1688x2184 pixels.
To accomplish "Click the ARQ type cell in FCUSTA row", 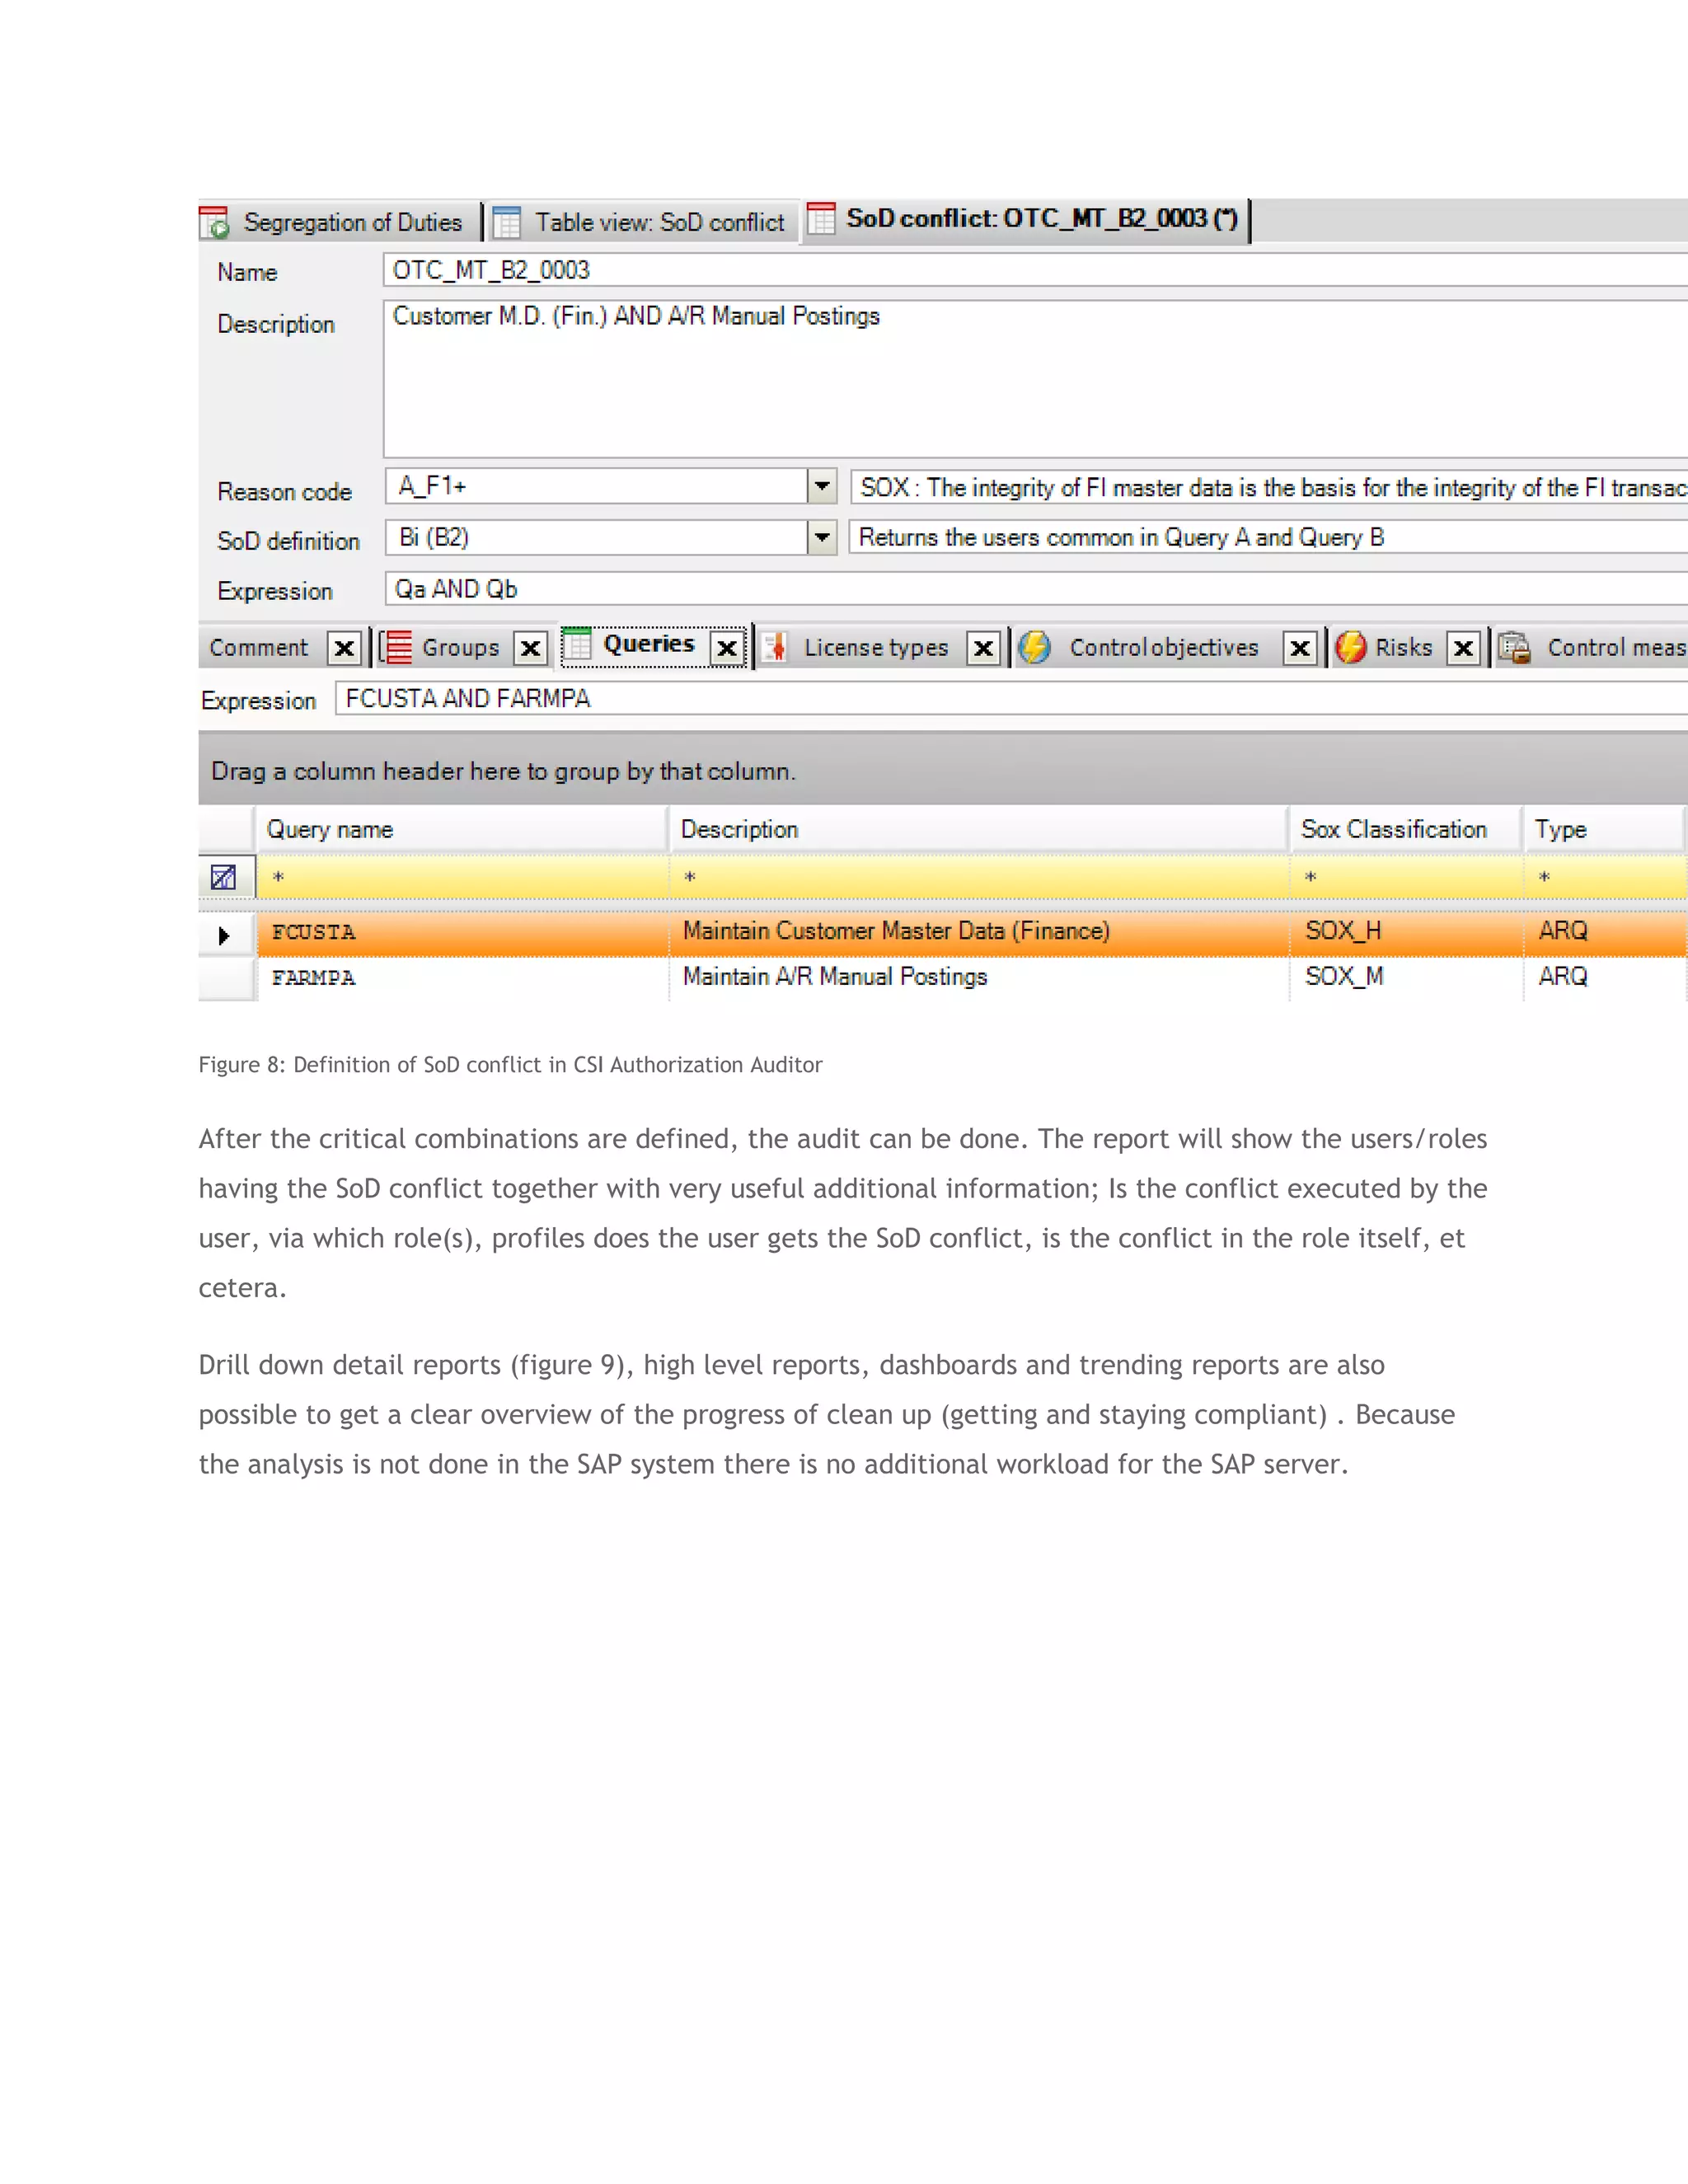I will coord(1605,932).
